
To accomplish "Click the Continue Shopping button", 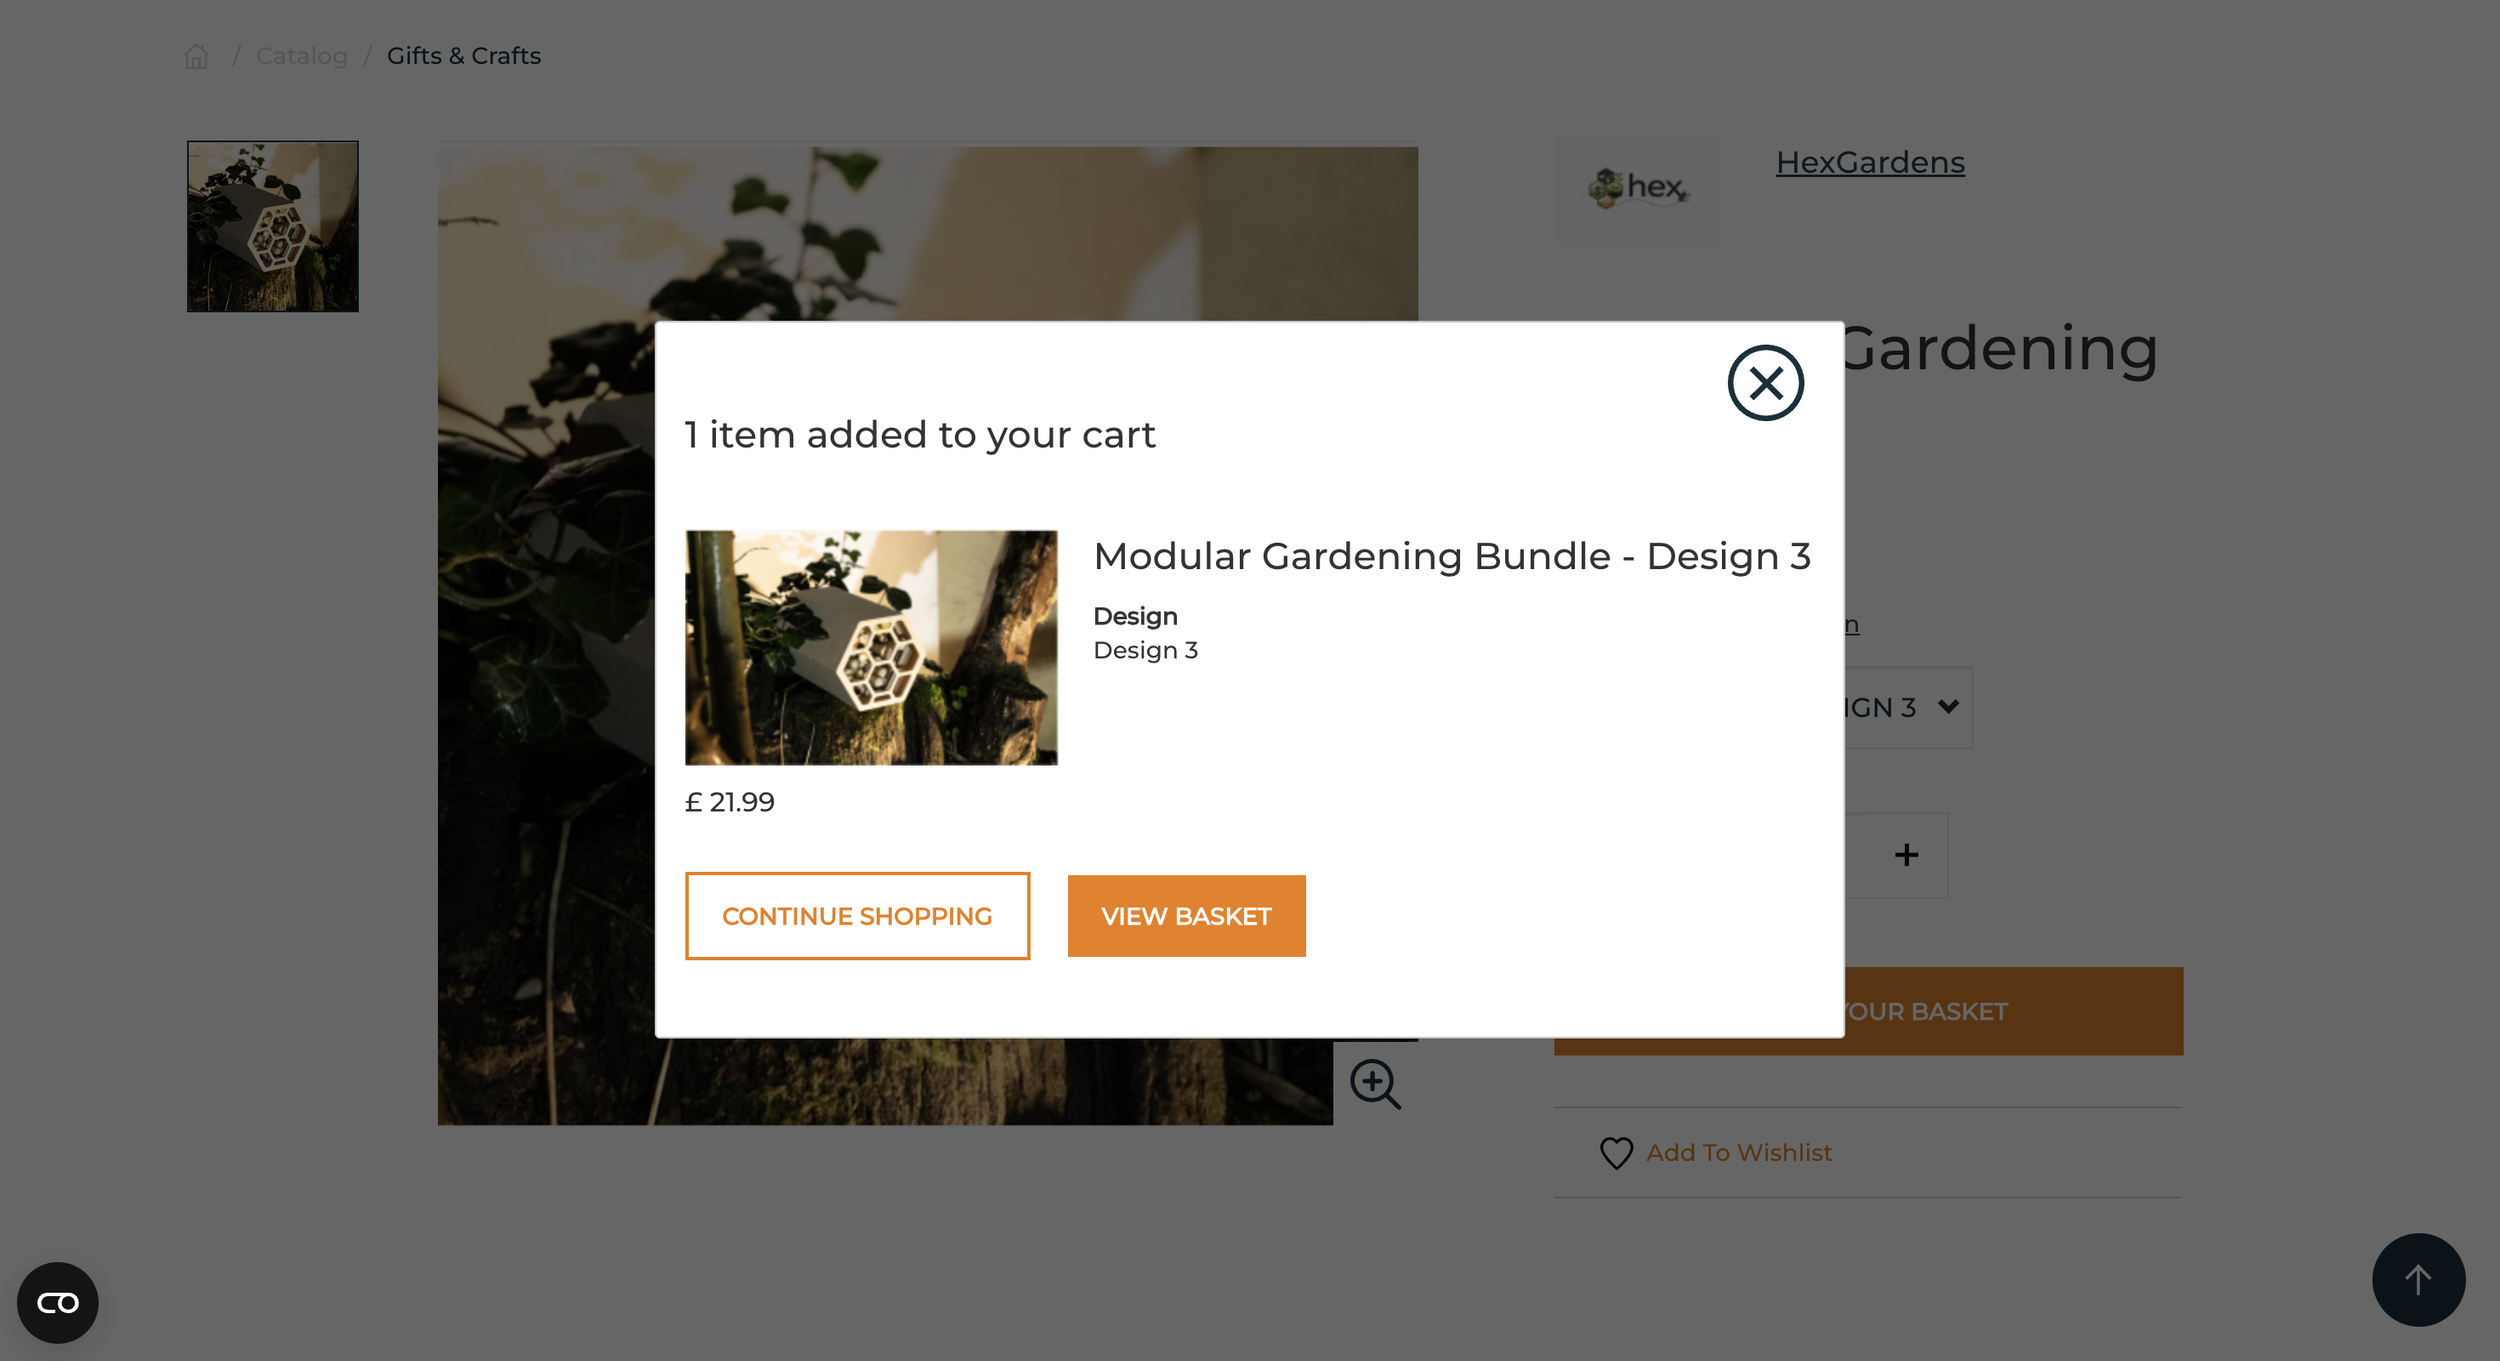I will tap(857, 916).
